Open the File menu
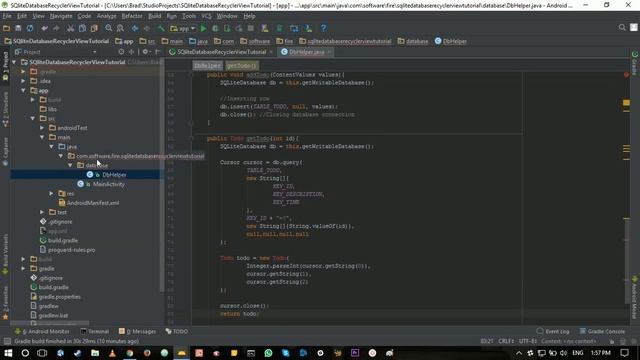Viewport: 640px width, 360px height. (x=7, y=16)
